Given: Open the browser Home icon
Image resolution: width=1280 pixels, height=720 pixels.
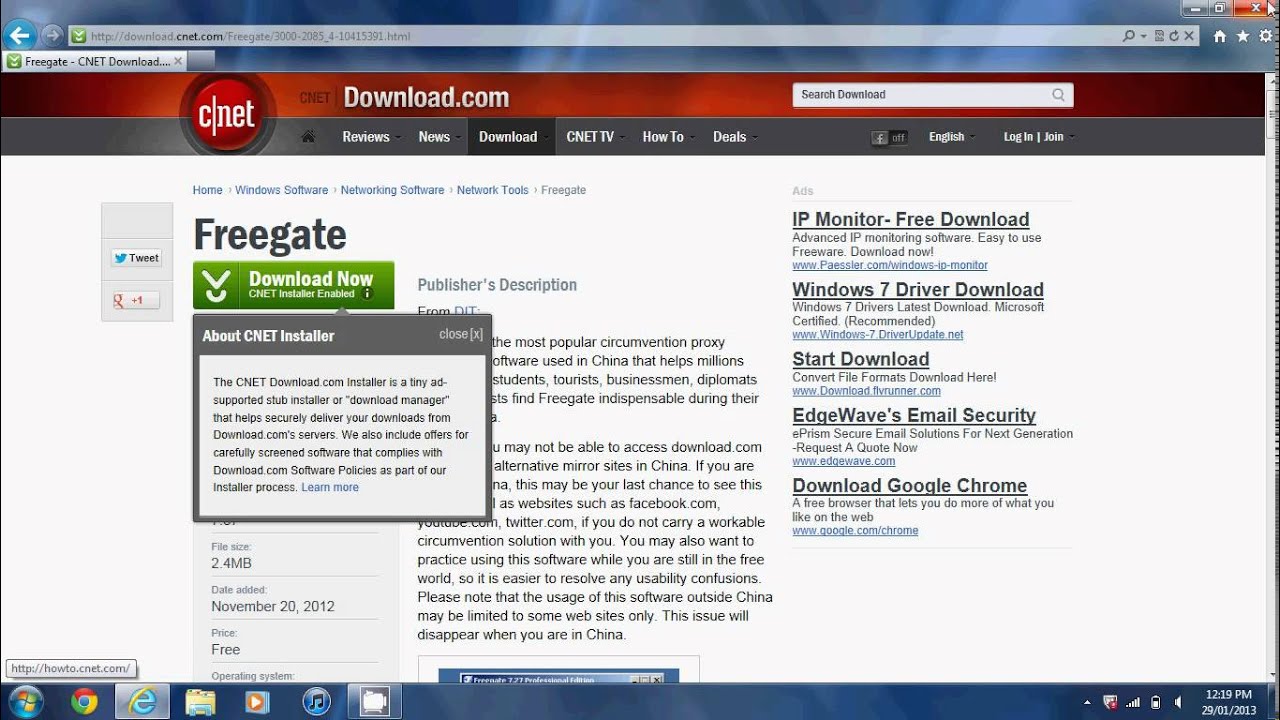Looking at the screenshot, I should [1219, 36].
